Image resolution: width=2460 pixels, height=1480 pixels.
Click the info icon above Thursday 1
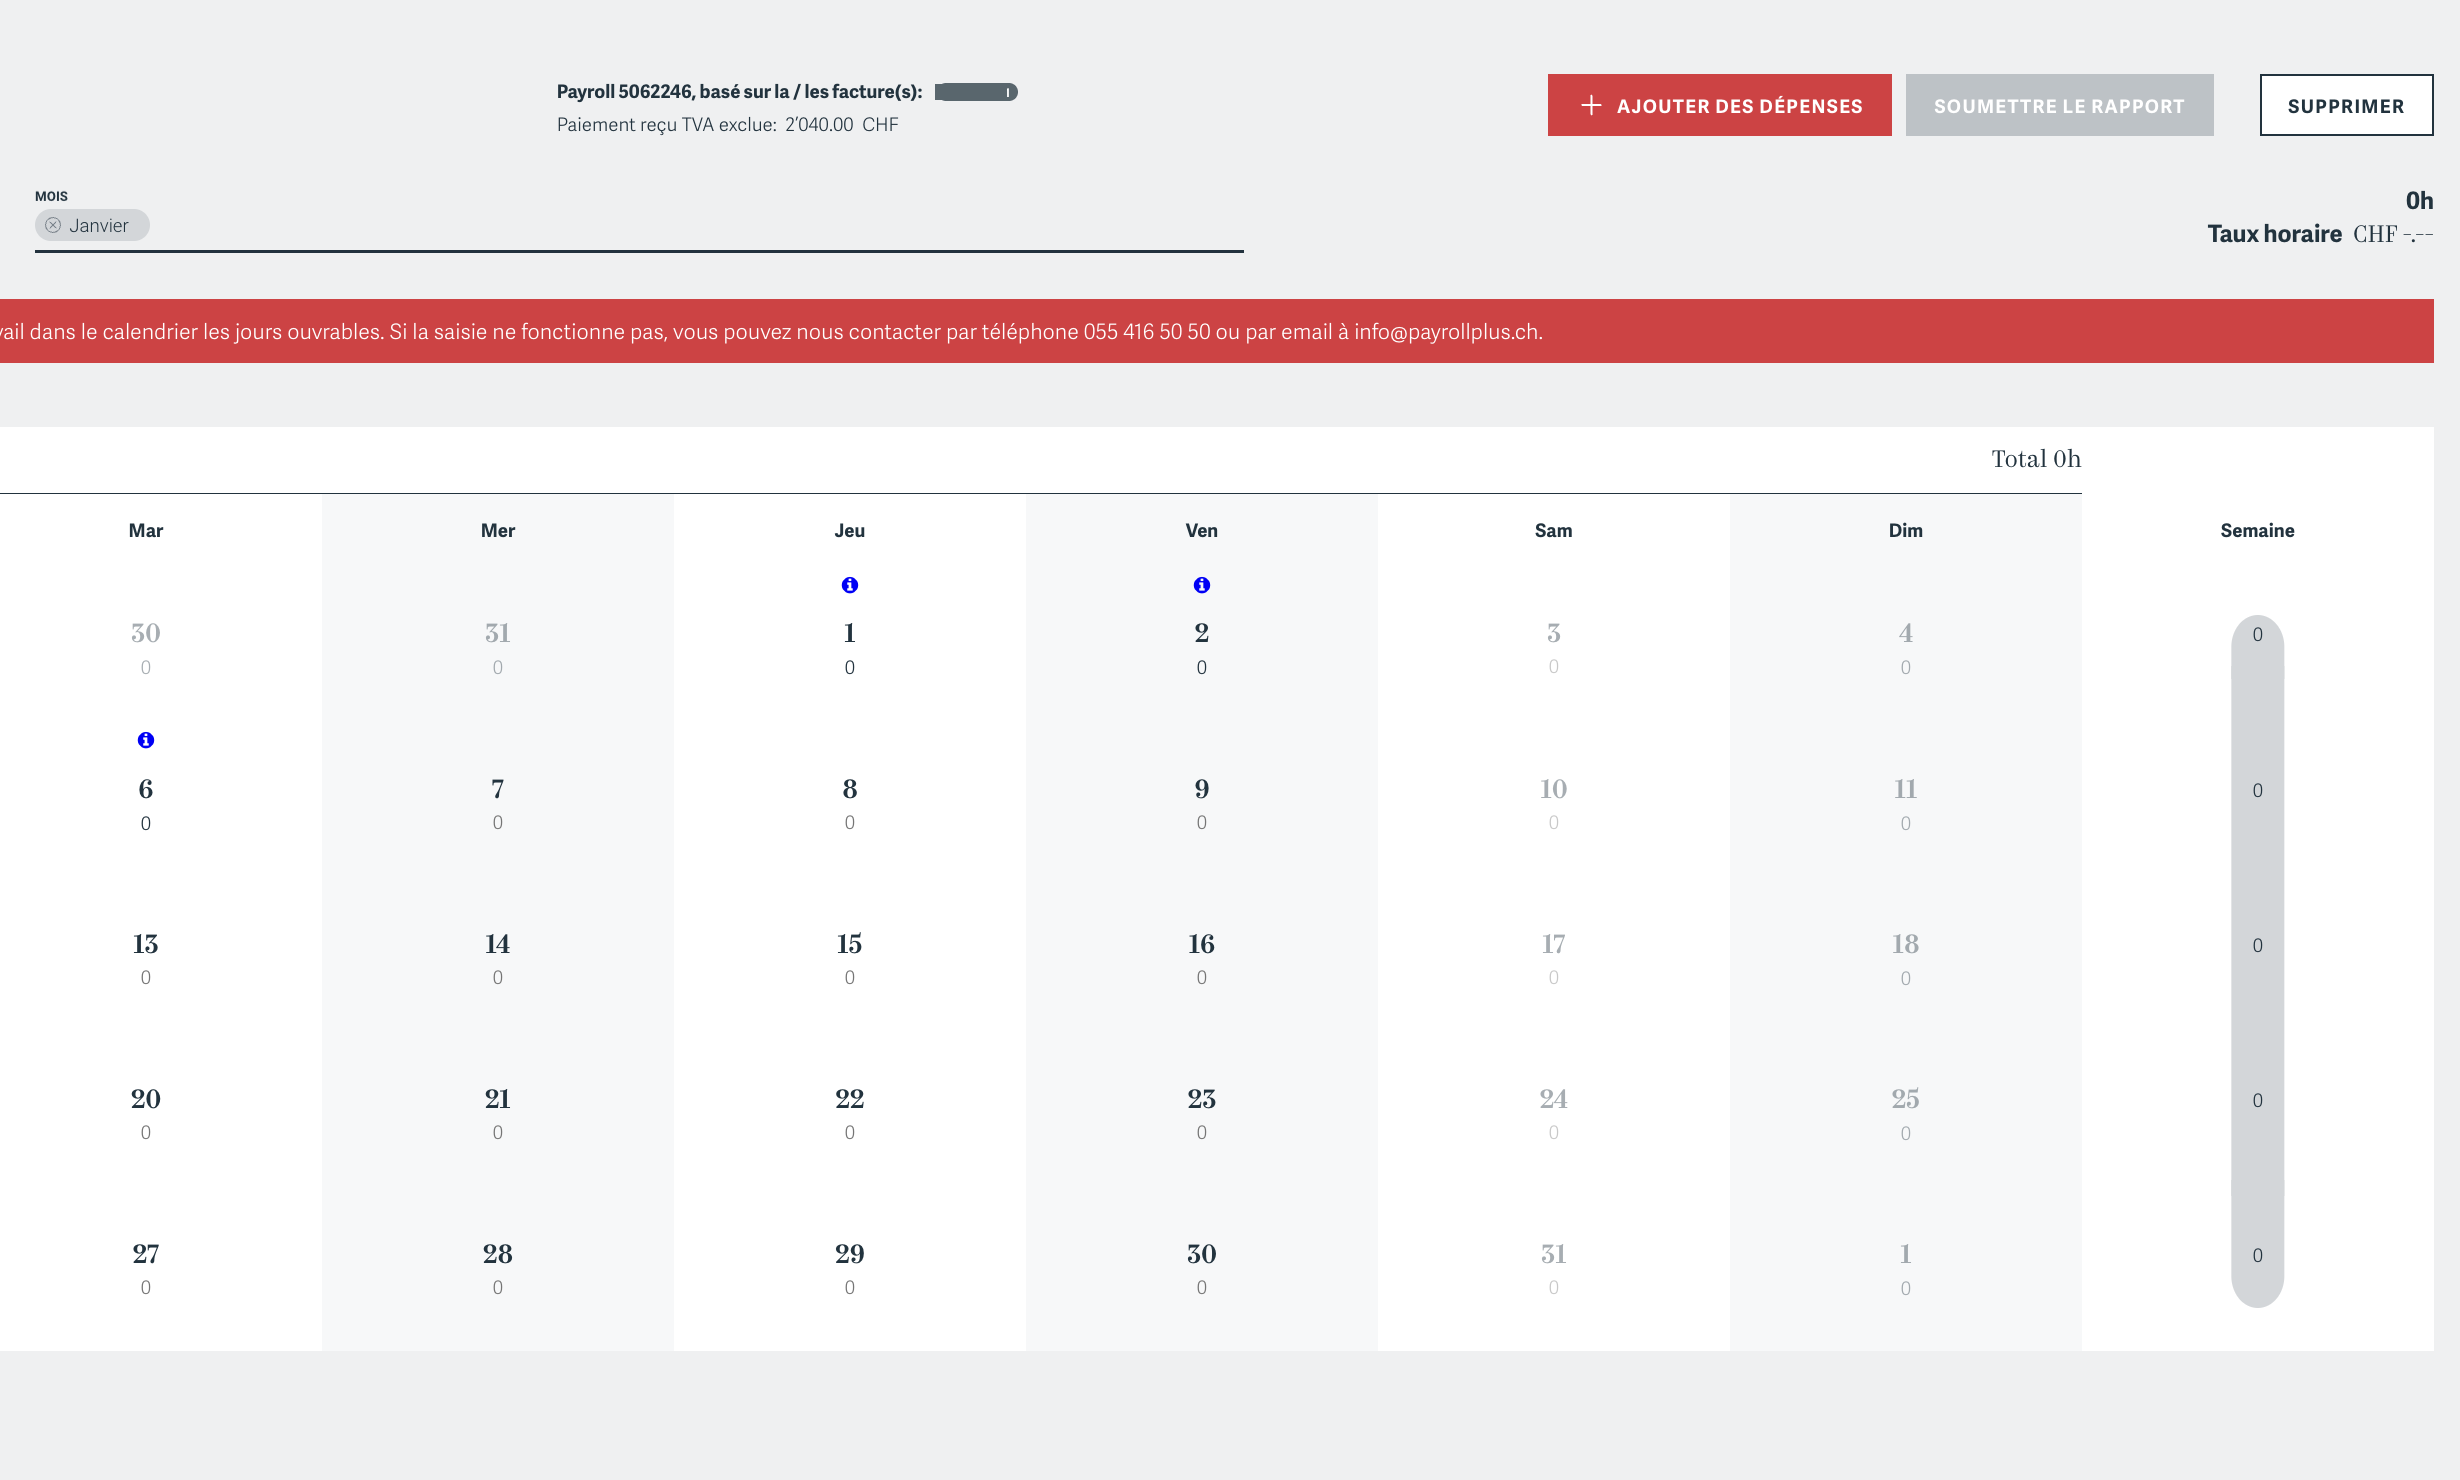(849, 585)
